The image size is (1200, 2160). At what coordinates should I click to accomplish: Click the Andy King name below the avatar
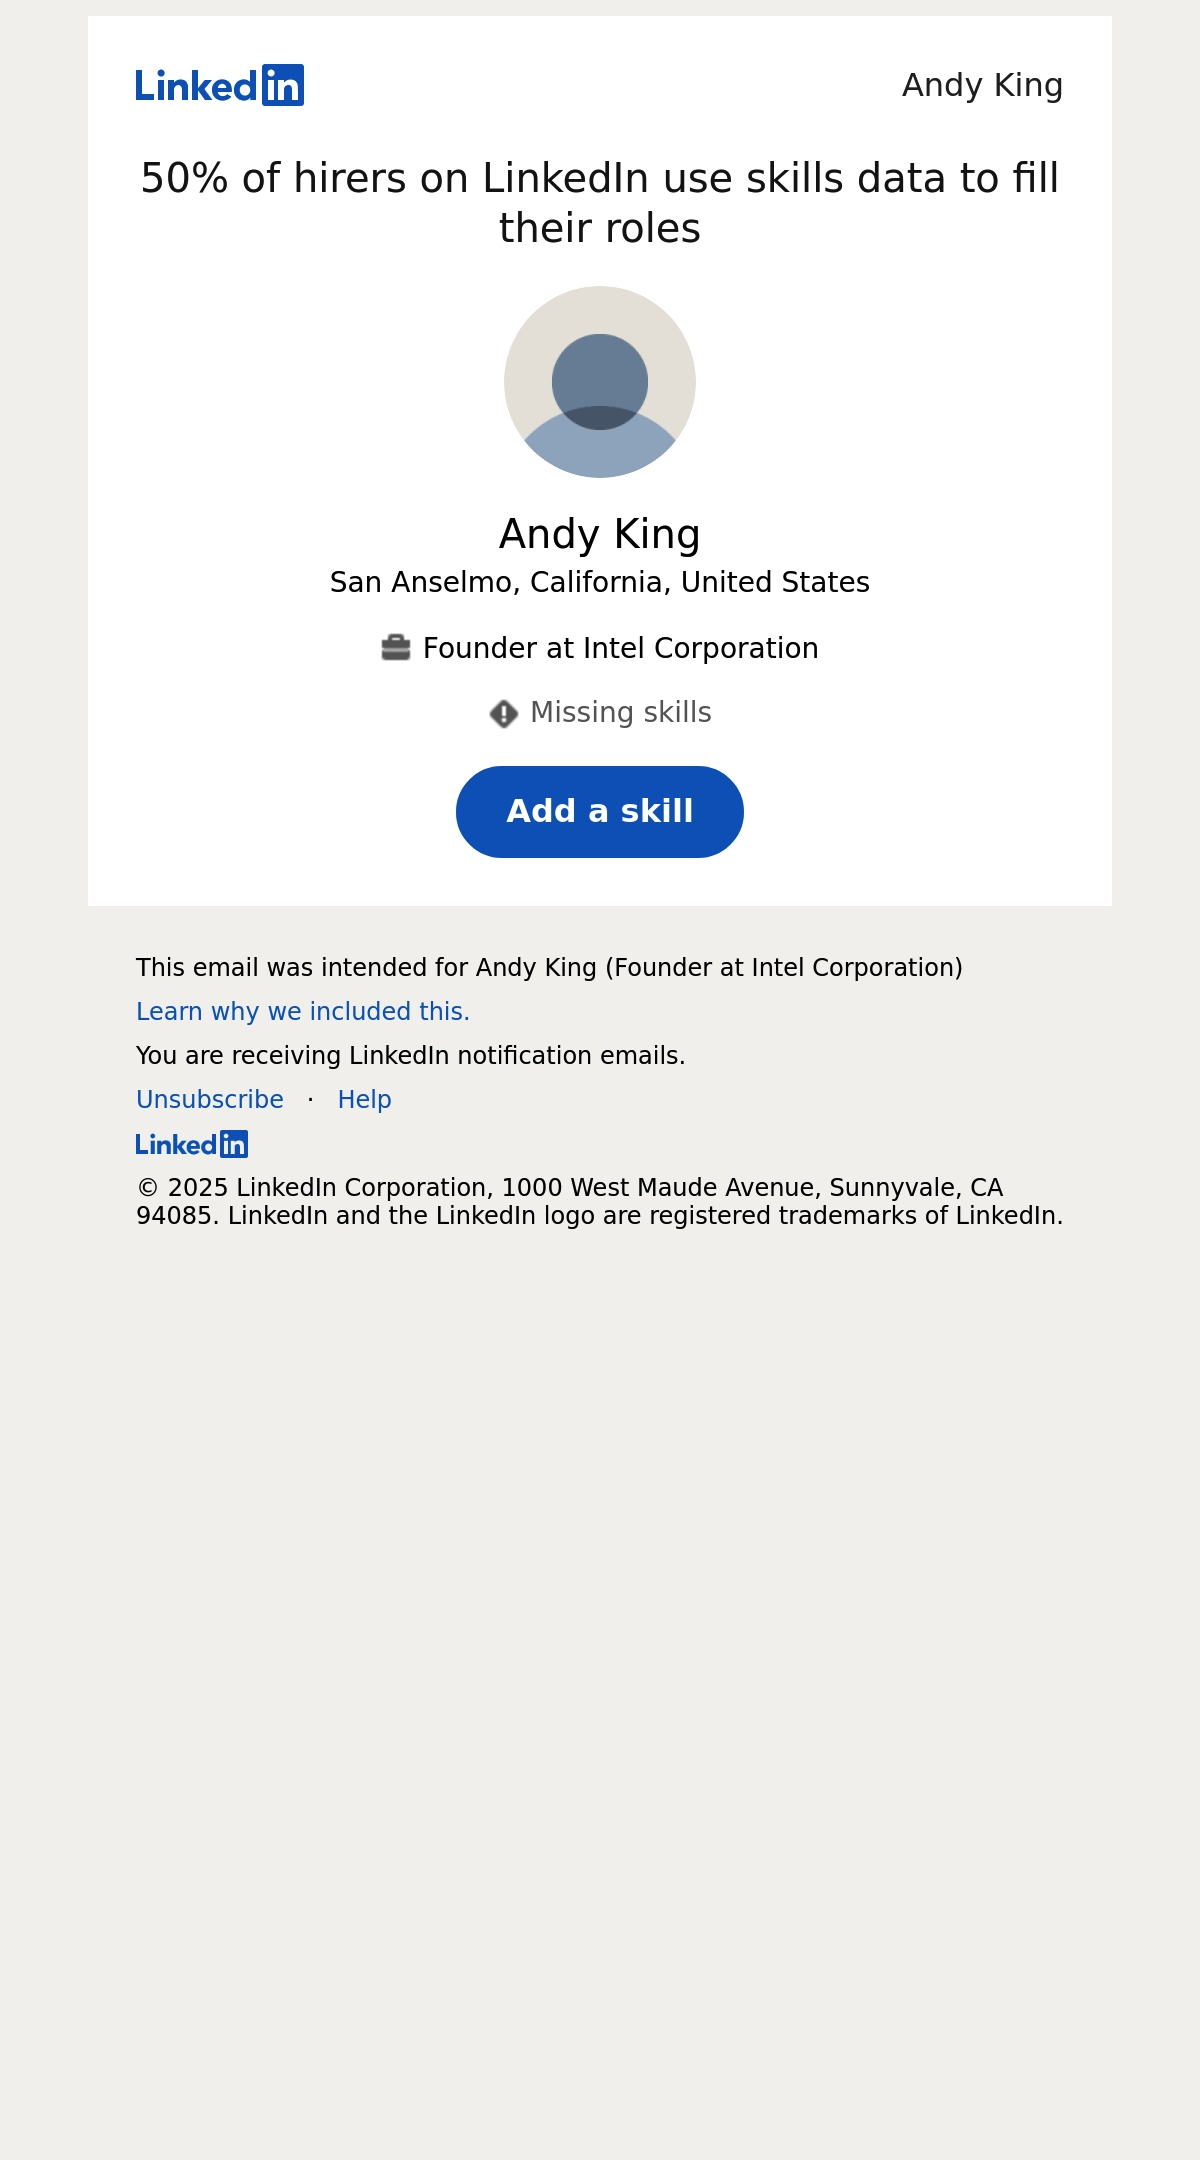(x=600, y=534)
